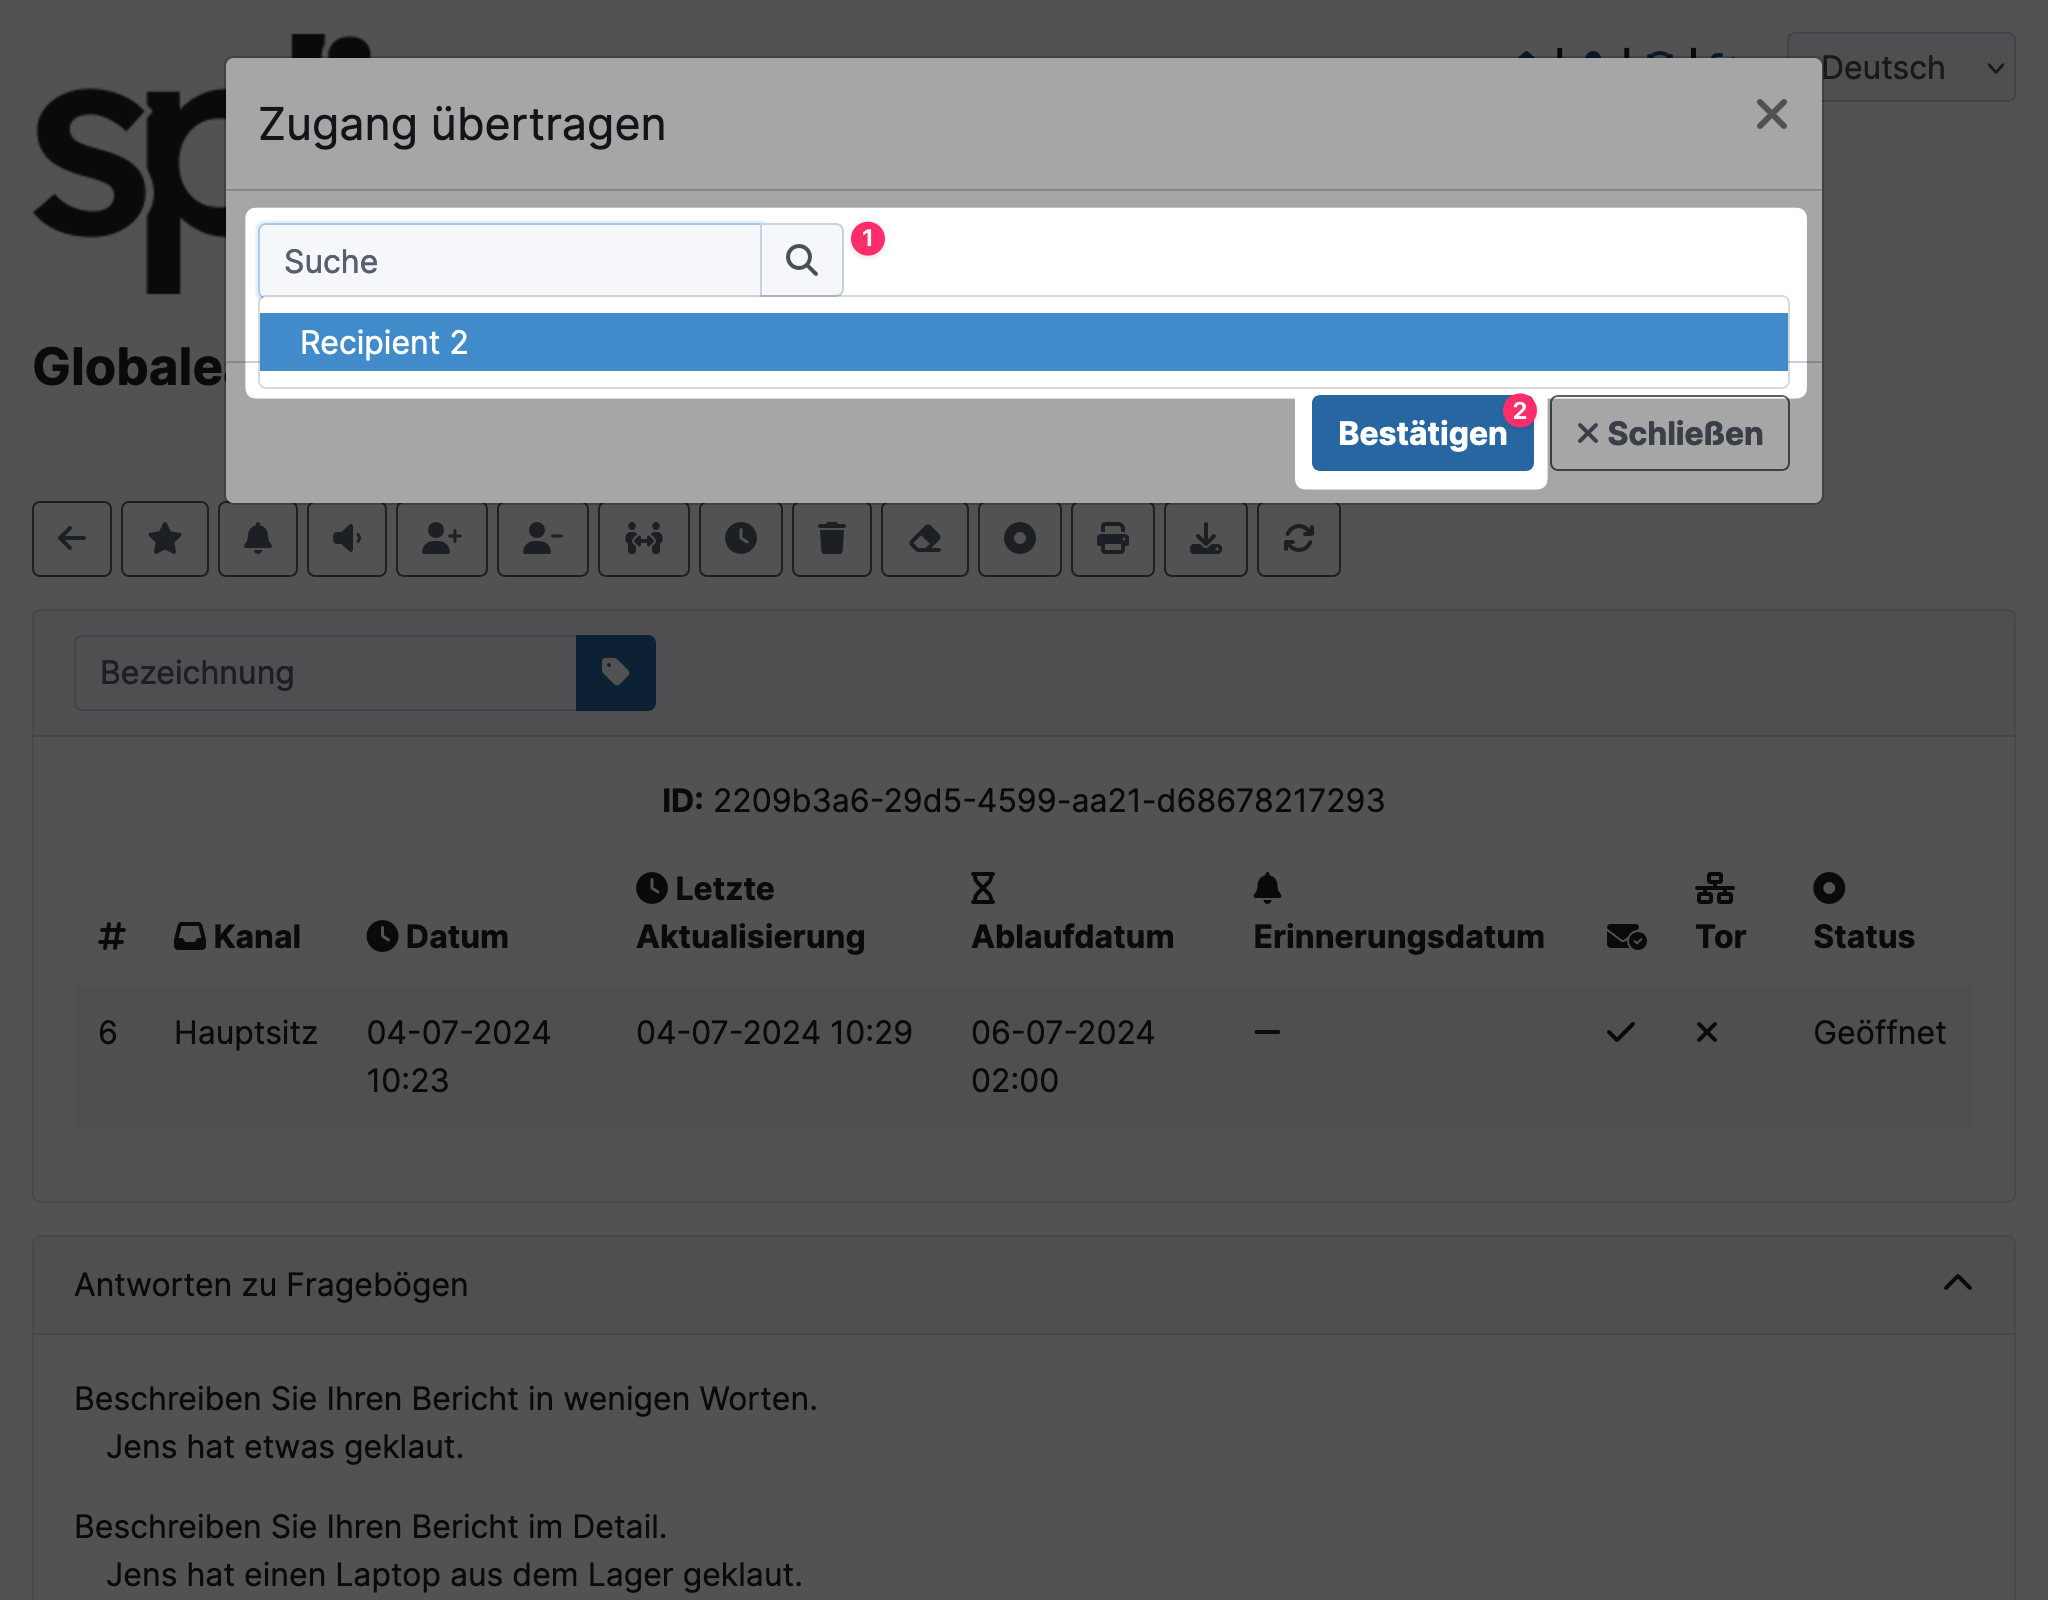Screen dimensions: 2048x1600
Task: Click the Tor status X icon in row 6
Action: pos(1706,1031)
